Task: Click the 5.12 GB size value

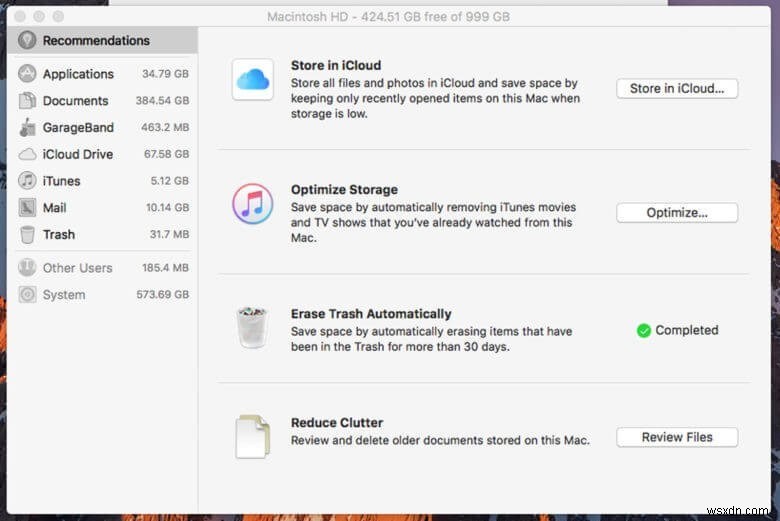Action: click(x=170, y=181)
